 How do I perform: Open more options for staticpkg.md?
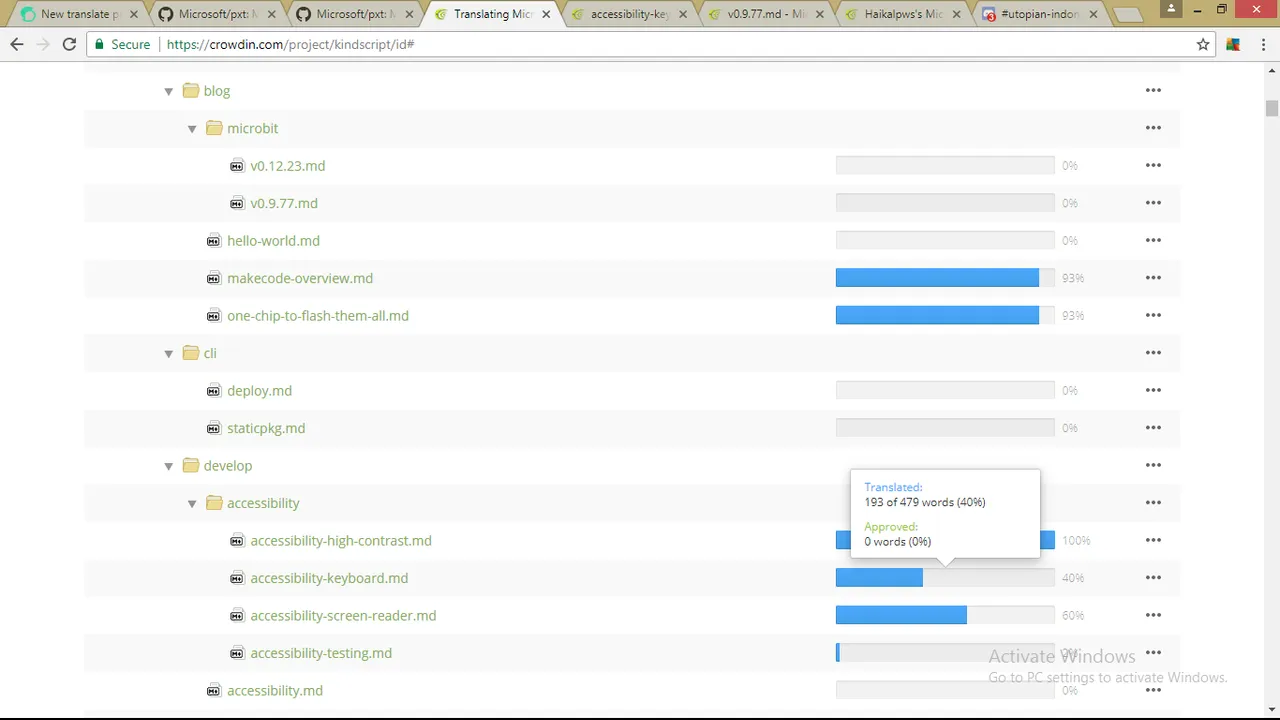point(1153,428)
